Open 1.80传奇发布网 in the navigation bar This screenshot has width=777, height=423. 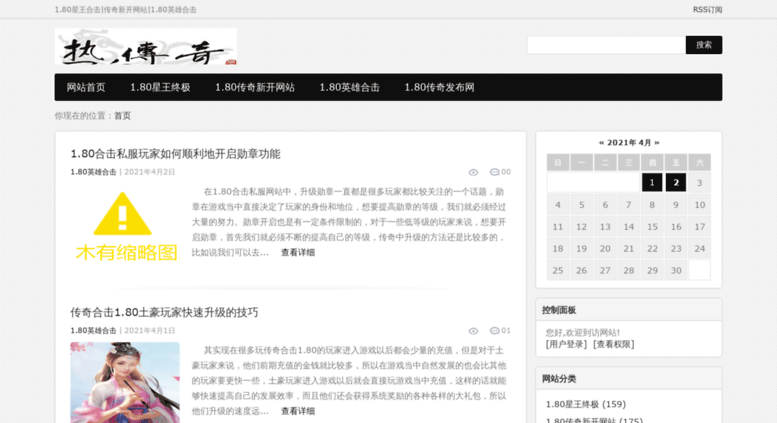coord(440,87)
